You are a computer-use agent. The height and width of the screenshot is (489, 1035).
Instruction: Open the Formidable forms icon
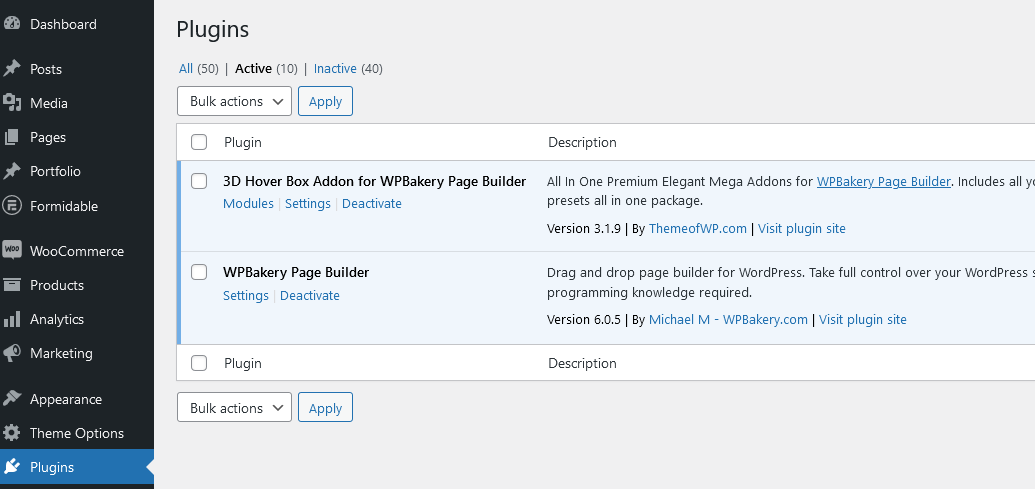pos(12,205)
